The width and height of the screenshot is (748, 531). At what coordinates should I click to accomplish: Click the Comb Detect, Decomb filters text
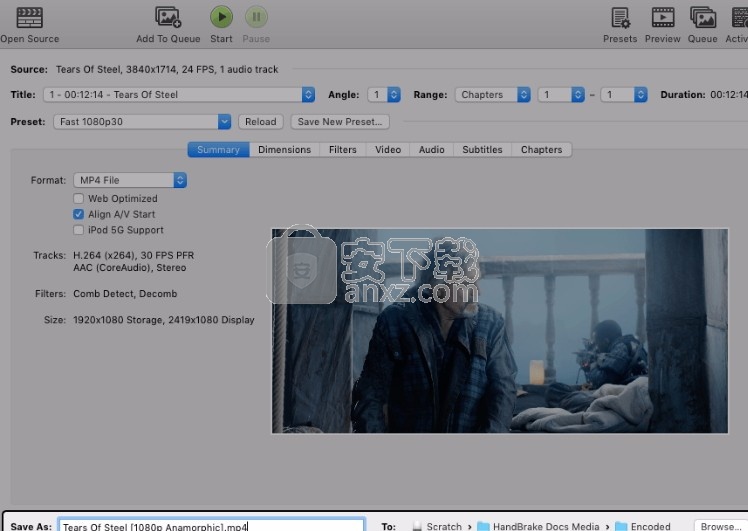[125, 294]
